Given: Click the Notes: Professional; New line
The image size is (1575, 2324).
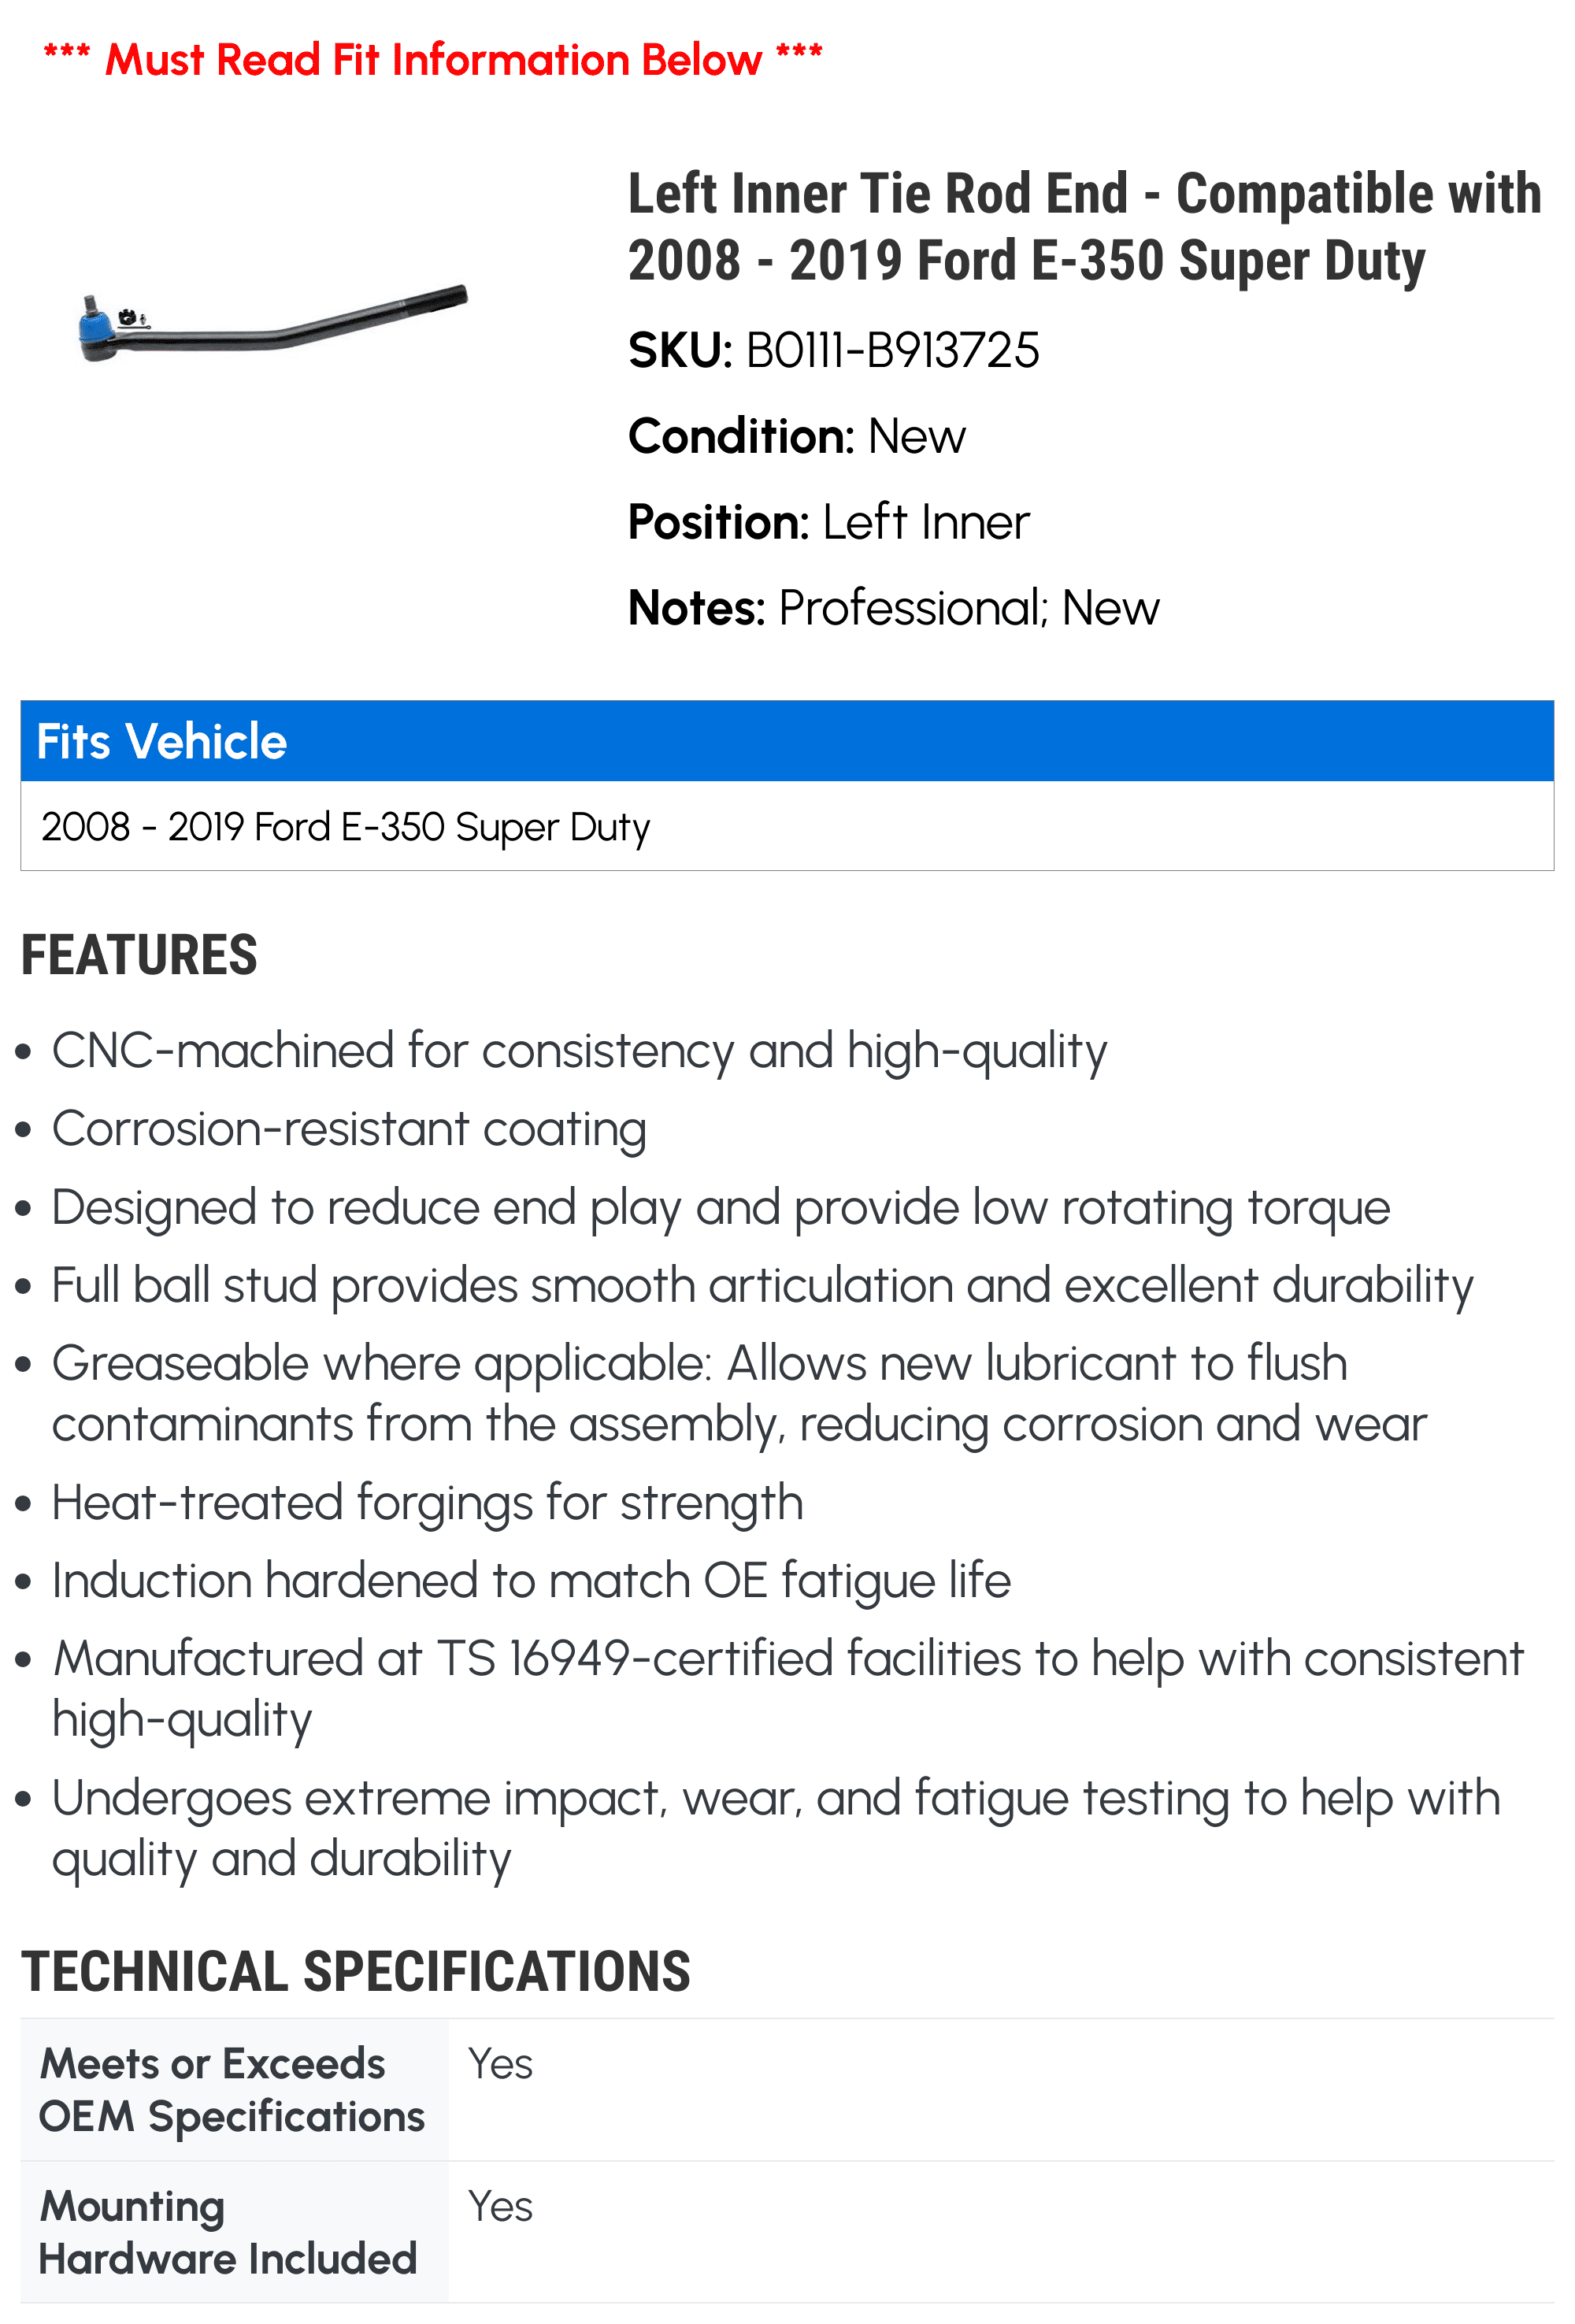Looking at the screenshot, I should pos(893,608).
